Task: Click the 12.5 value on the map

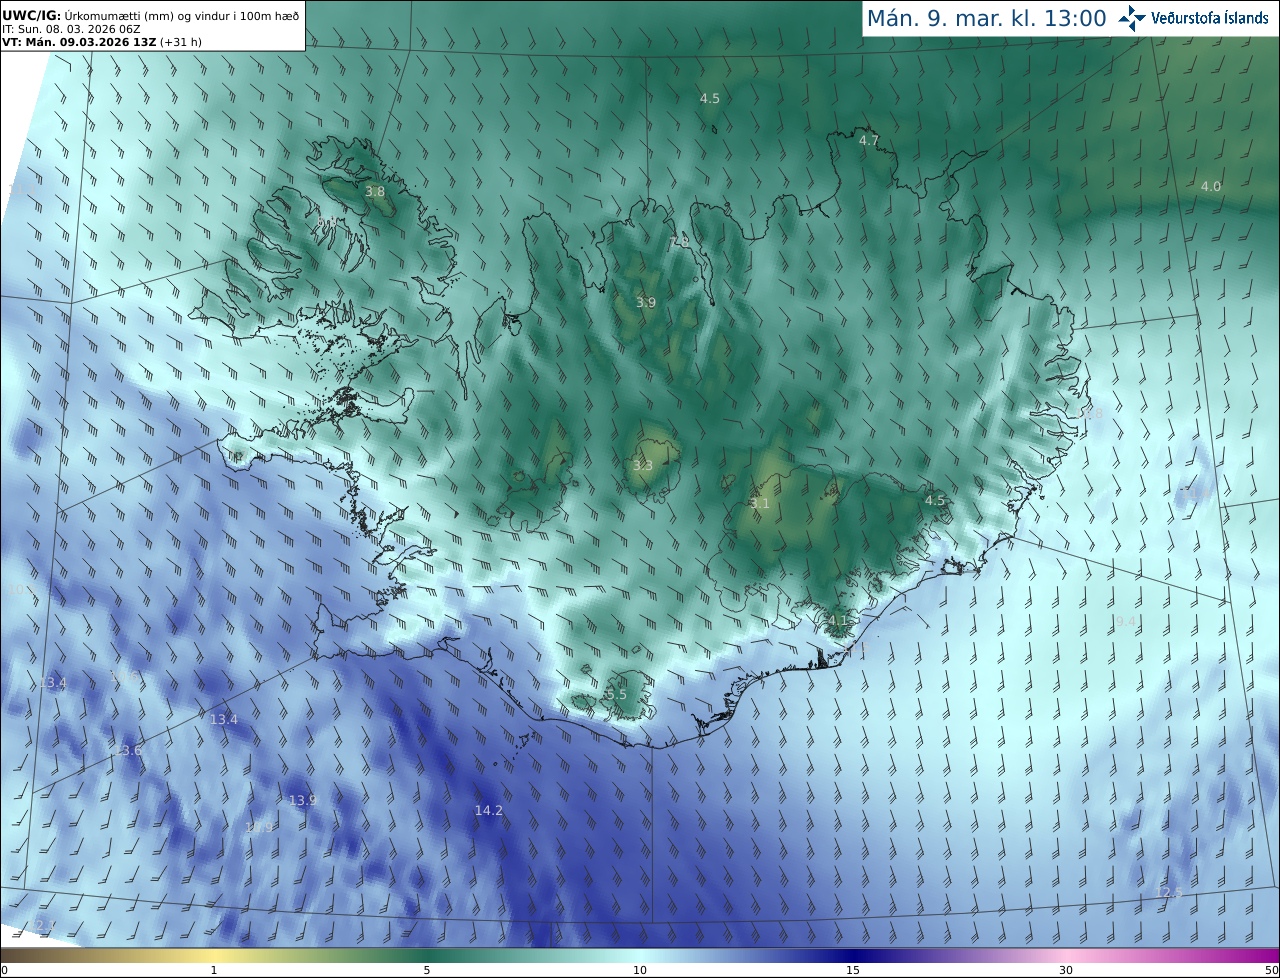Action: pyautogui.click(x=1169, y=893)
